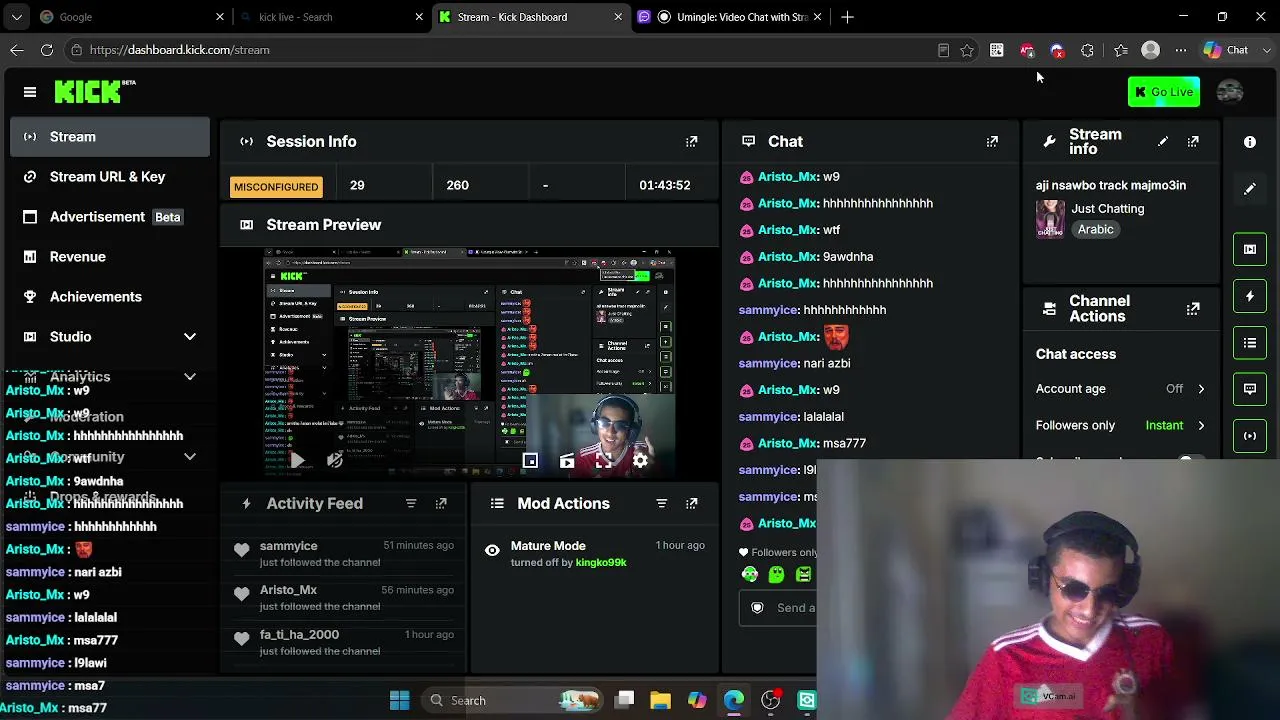Screen dimensions: 1280x720
Task: Open the user profile avatar menu
Action: tap(1230, 92)
